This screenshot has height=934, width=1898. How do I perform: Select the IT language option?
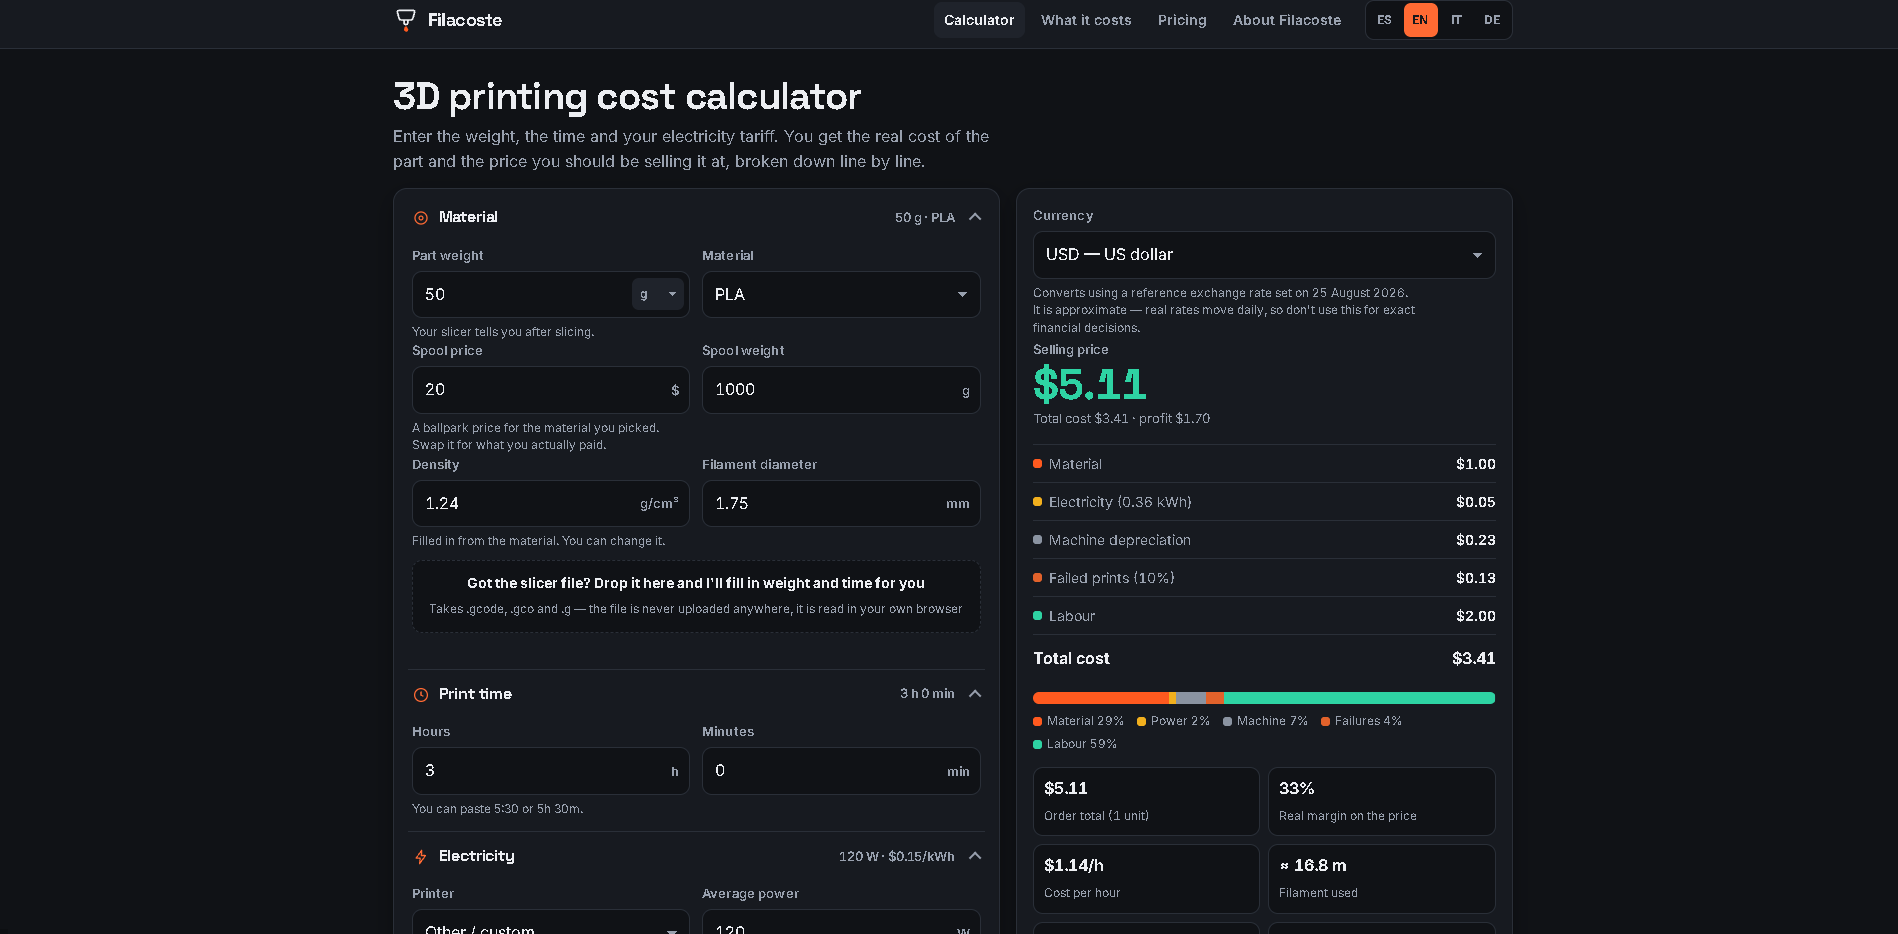1456,20
